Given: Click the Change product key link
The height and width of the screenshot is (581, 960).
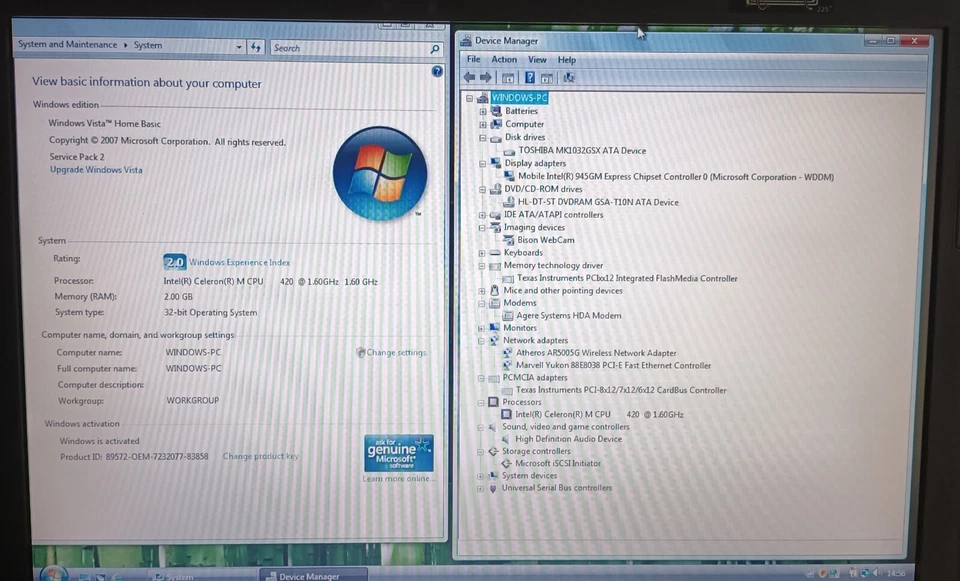Looking at the screenshot, I should click(260, 456).
